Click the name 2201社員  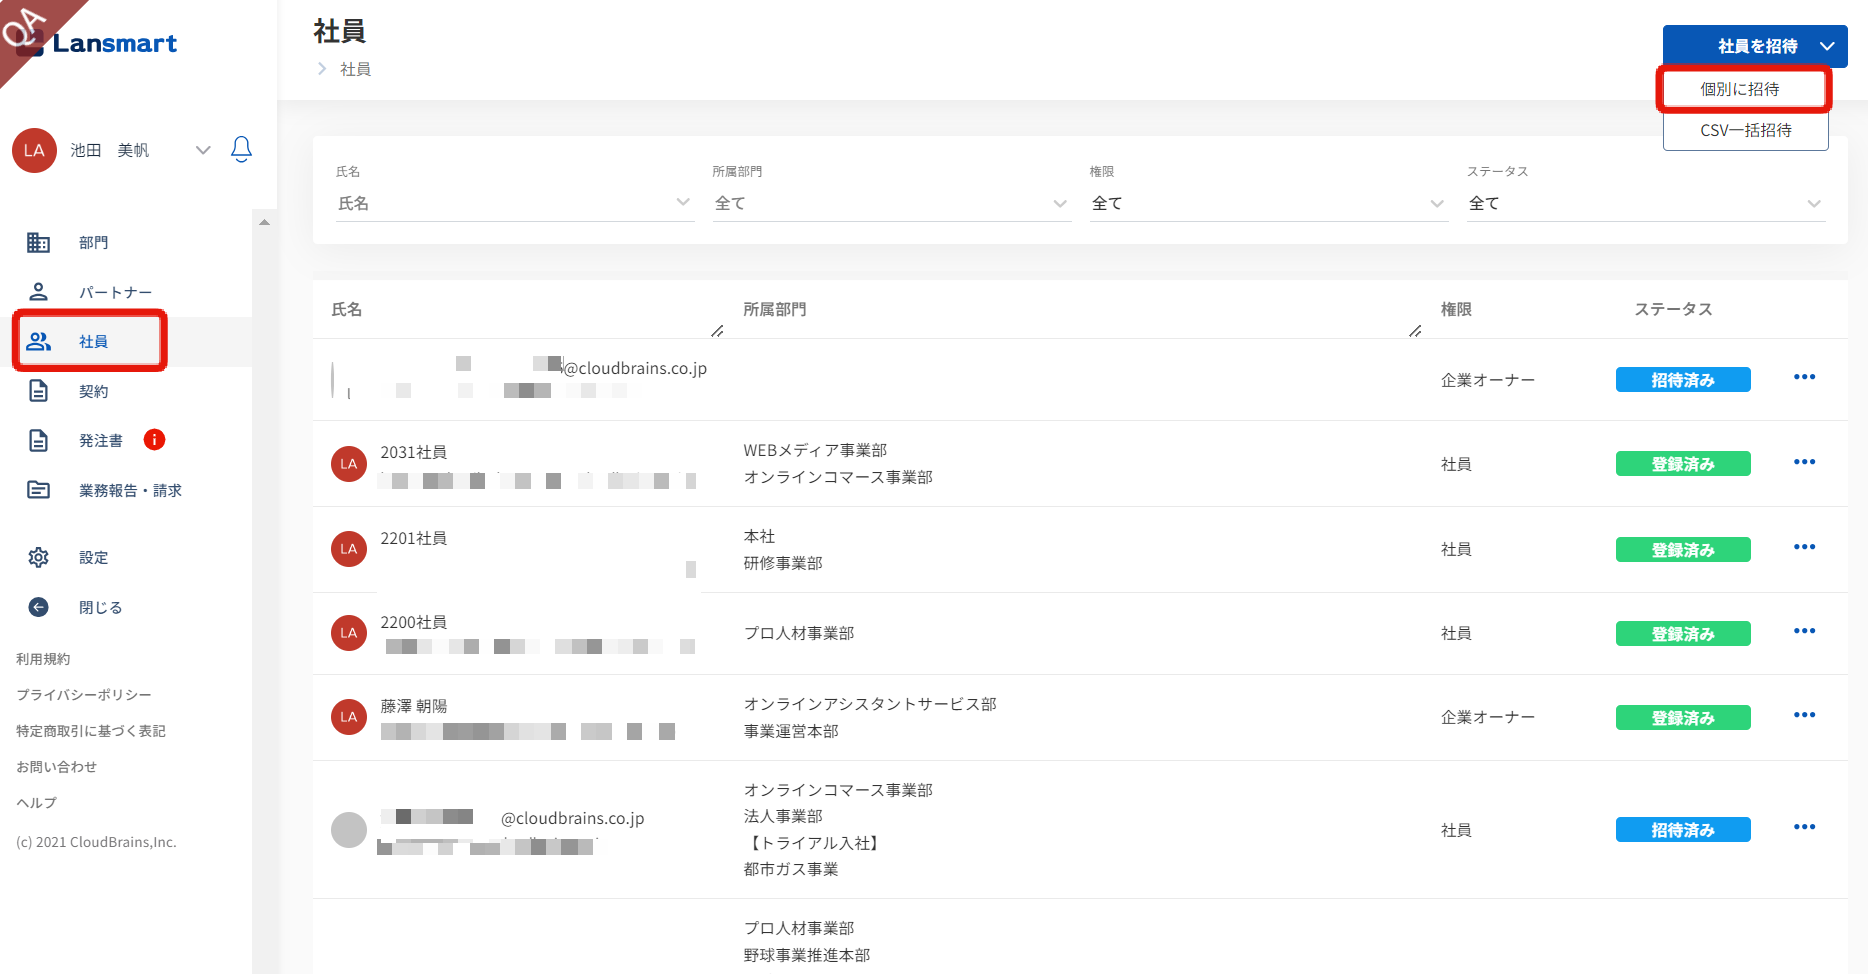pos(414,538)
